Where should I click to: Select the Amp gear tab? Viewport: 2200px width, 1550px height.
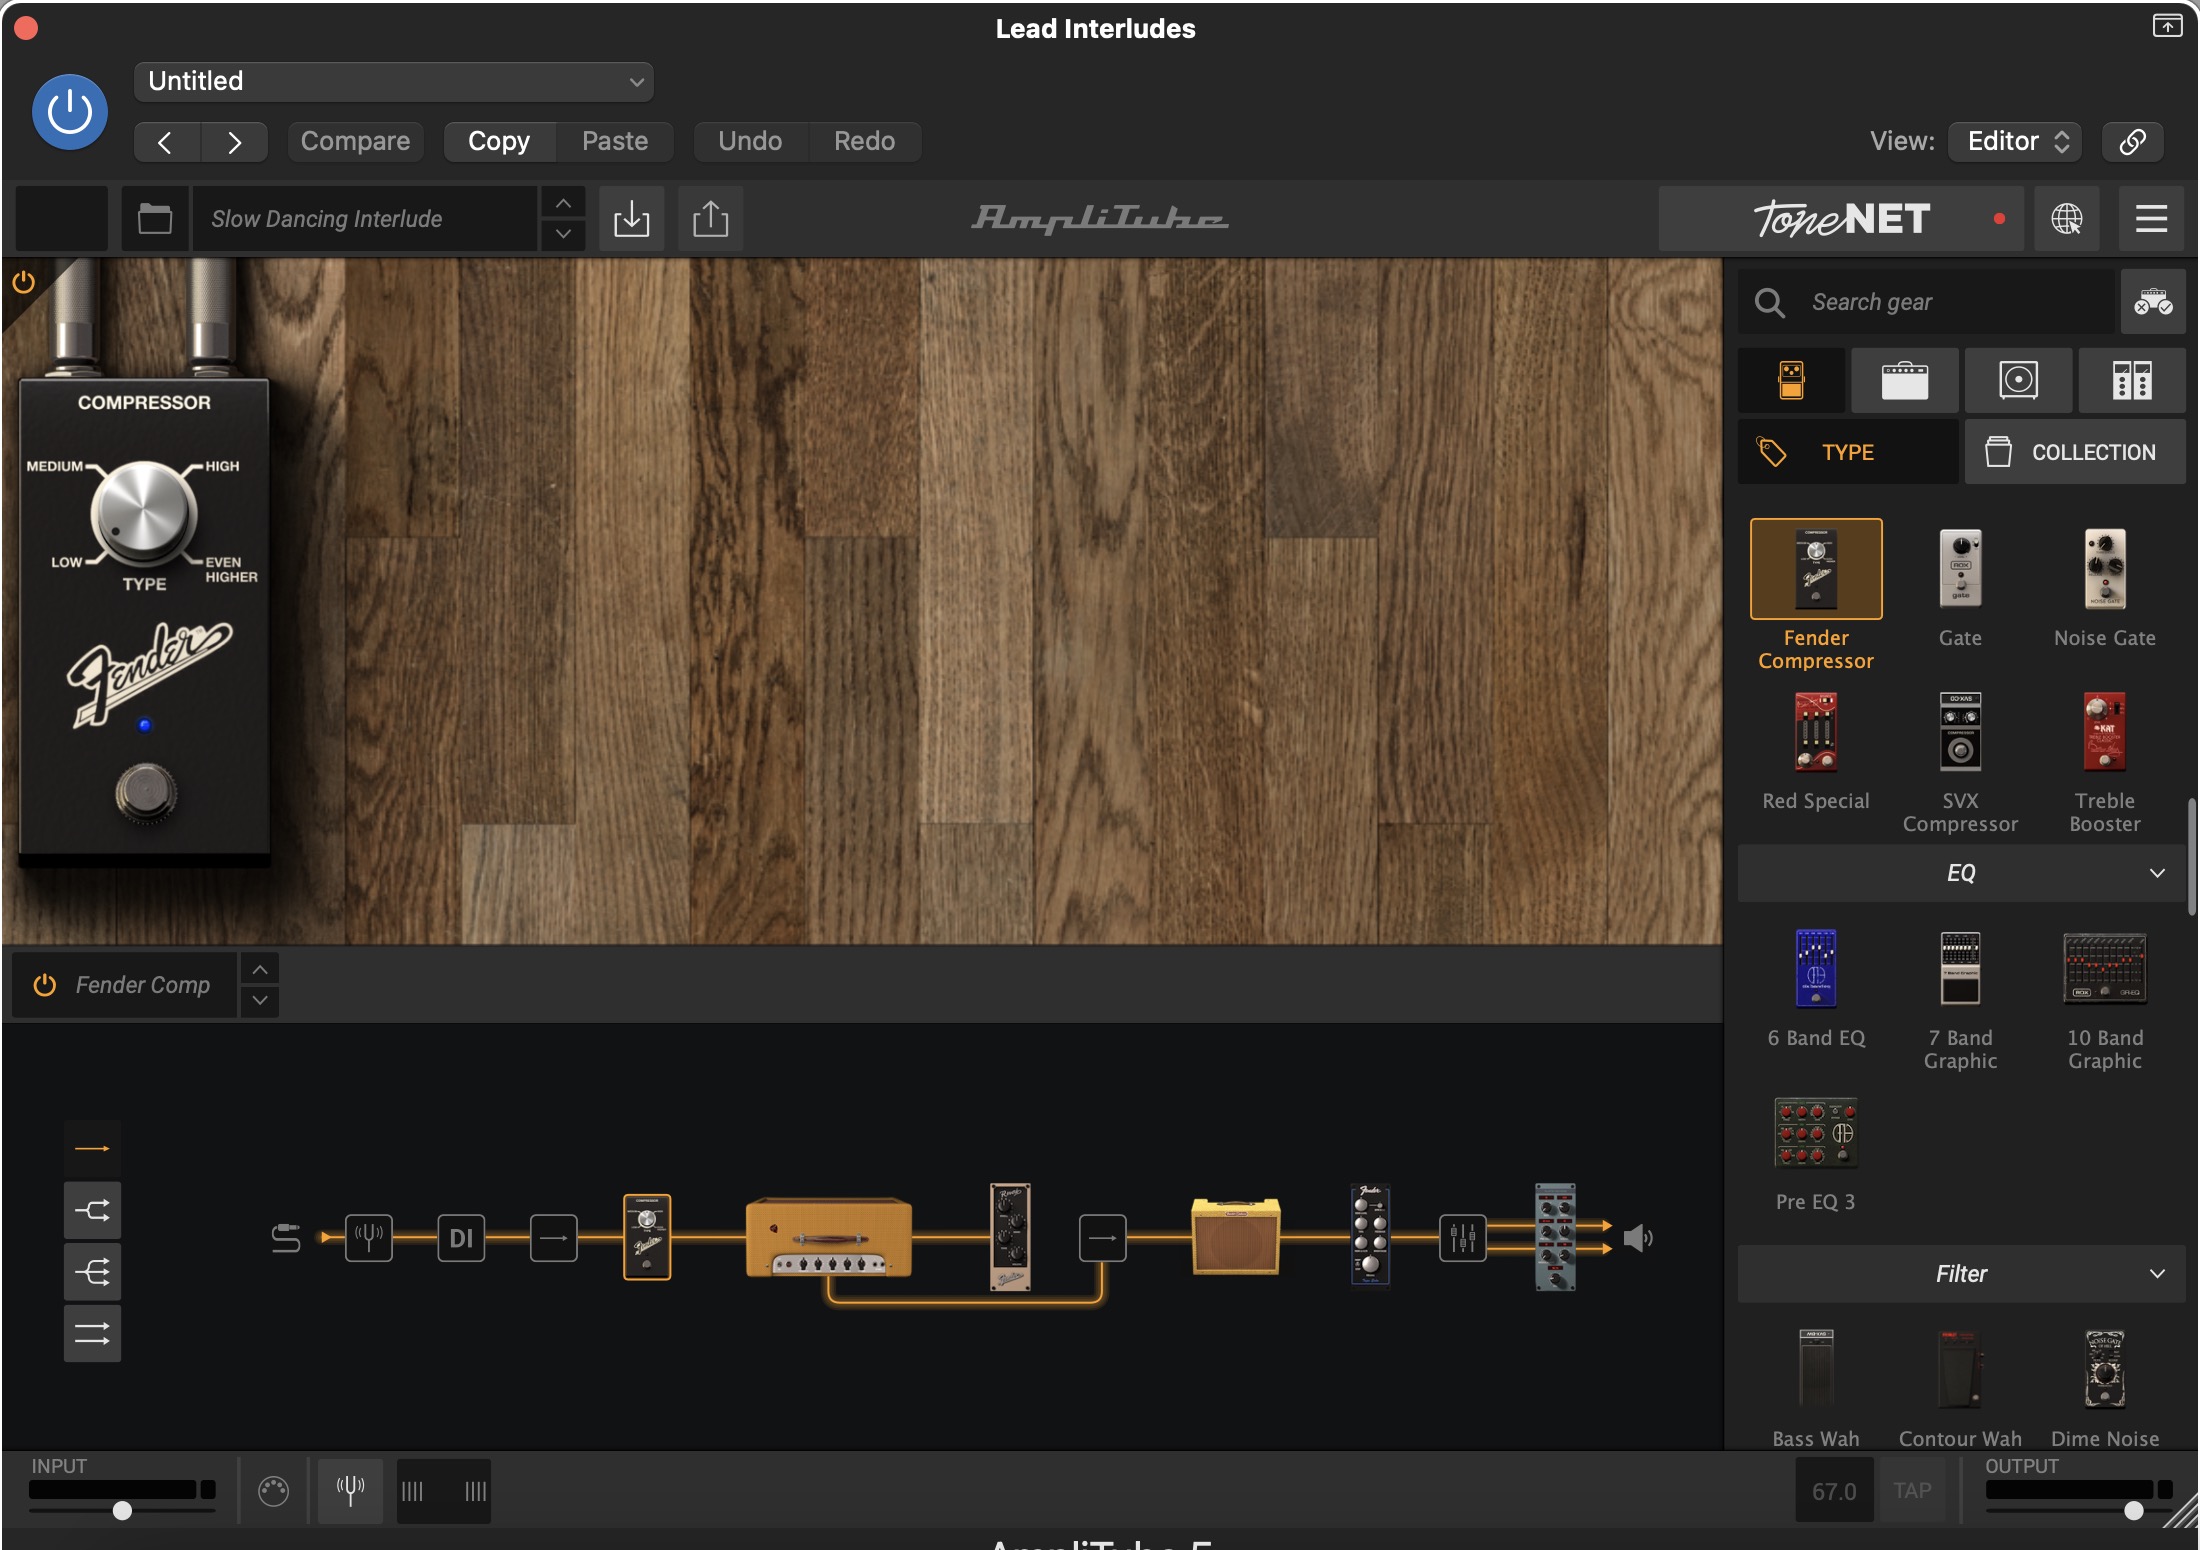click(1904, 380)
